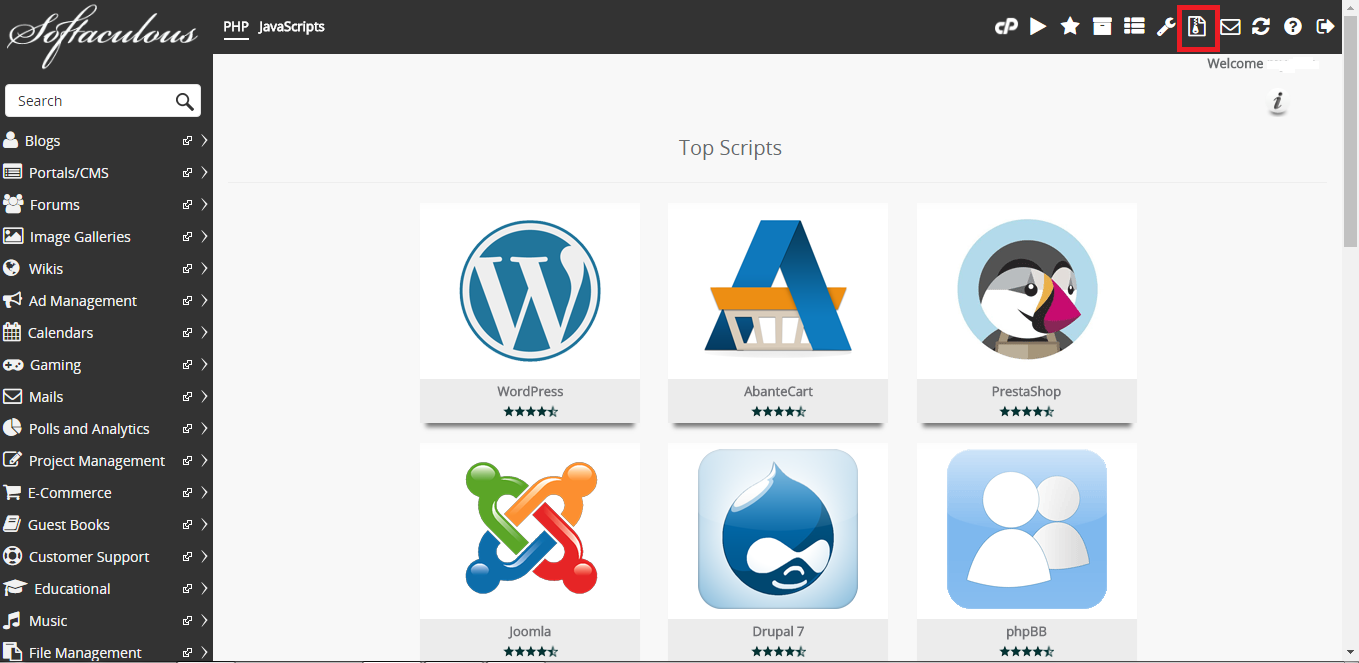Click the logout icon in top bar
1359x663 pixels.
click(1325, 27)
